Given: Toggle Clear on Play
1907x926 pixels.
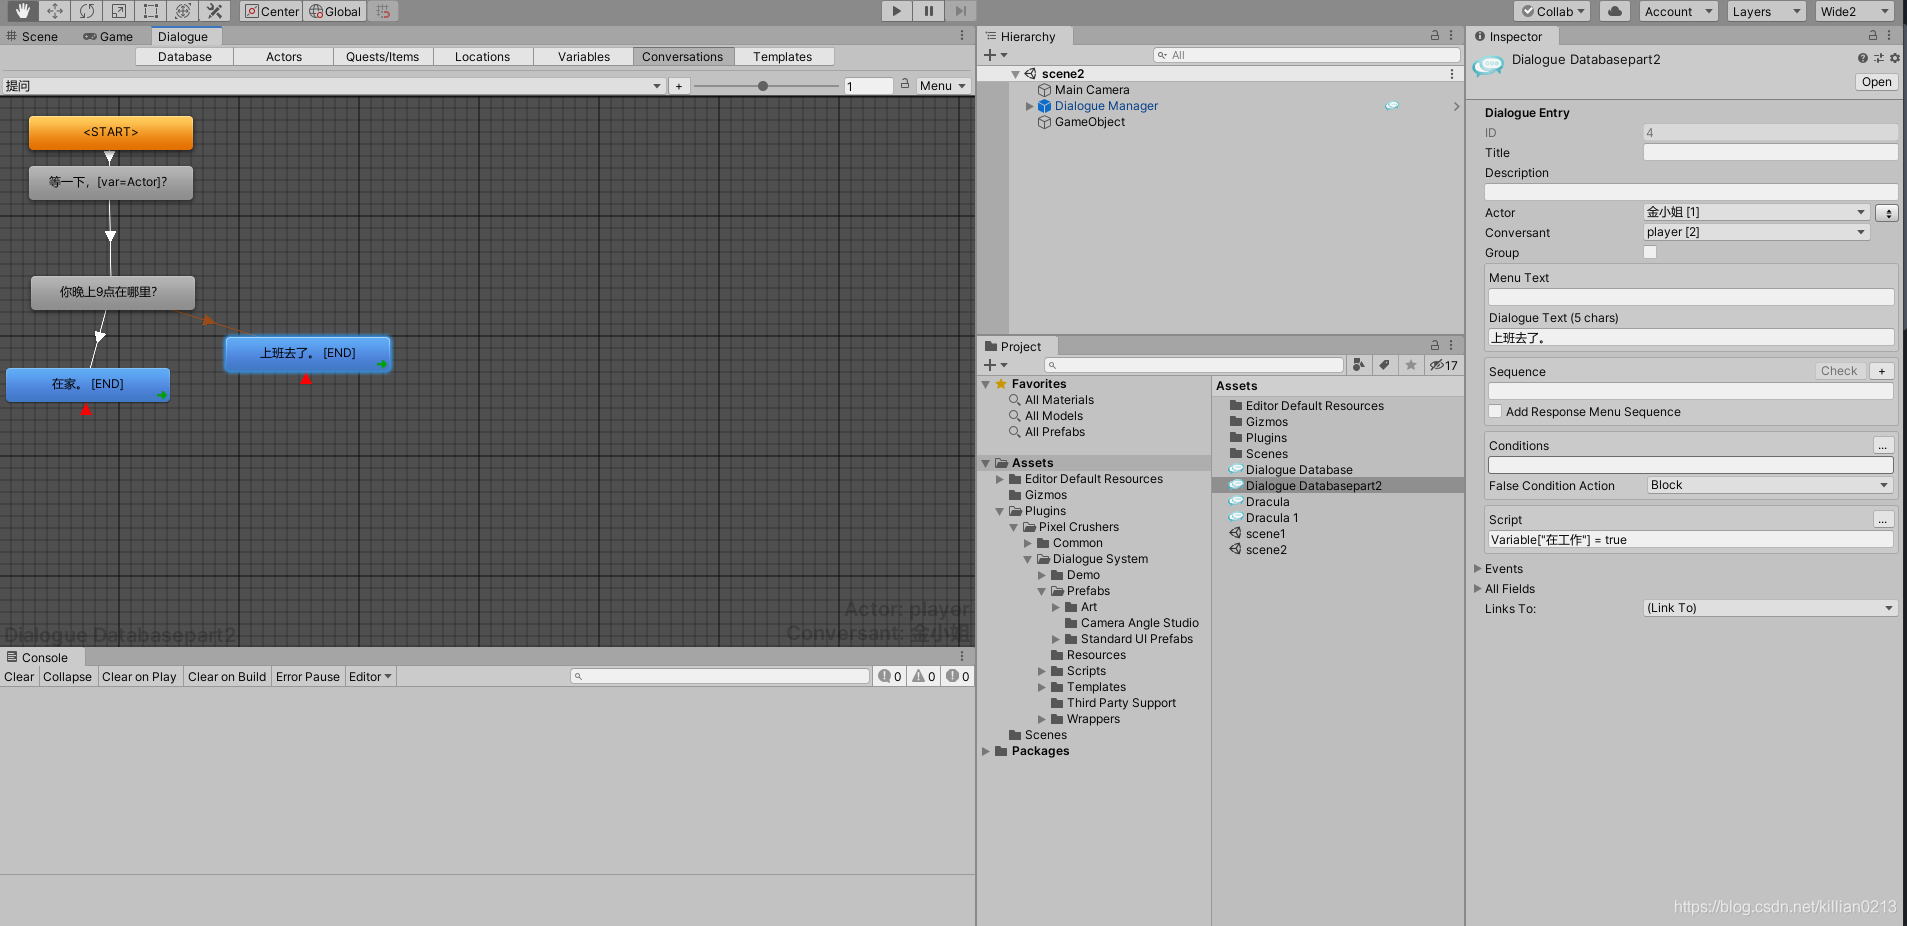Looking at the screenshot, I should coord(139,677).
